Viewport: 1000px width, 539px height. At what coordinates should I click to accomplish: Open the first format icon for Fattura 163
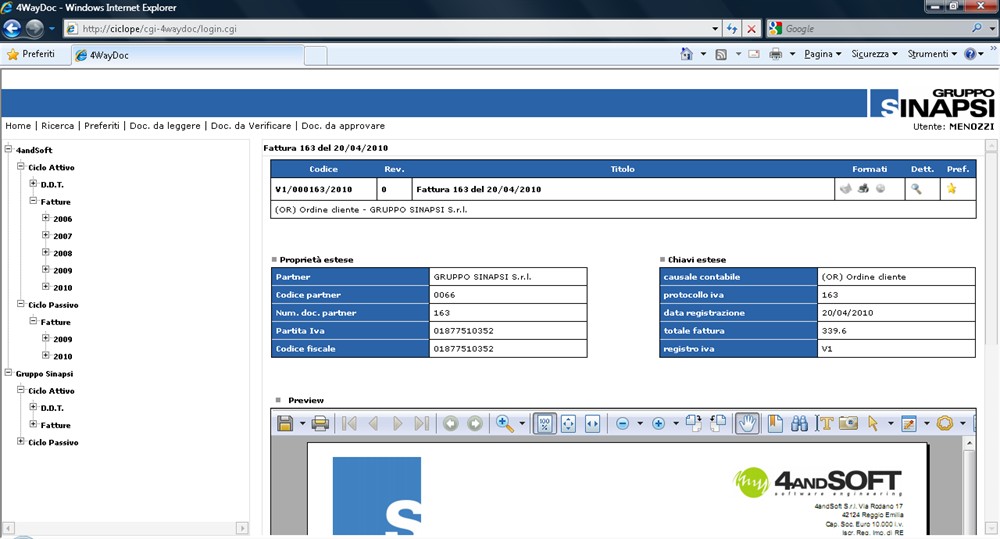(x=846, y=189)
